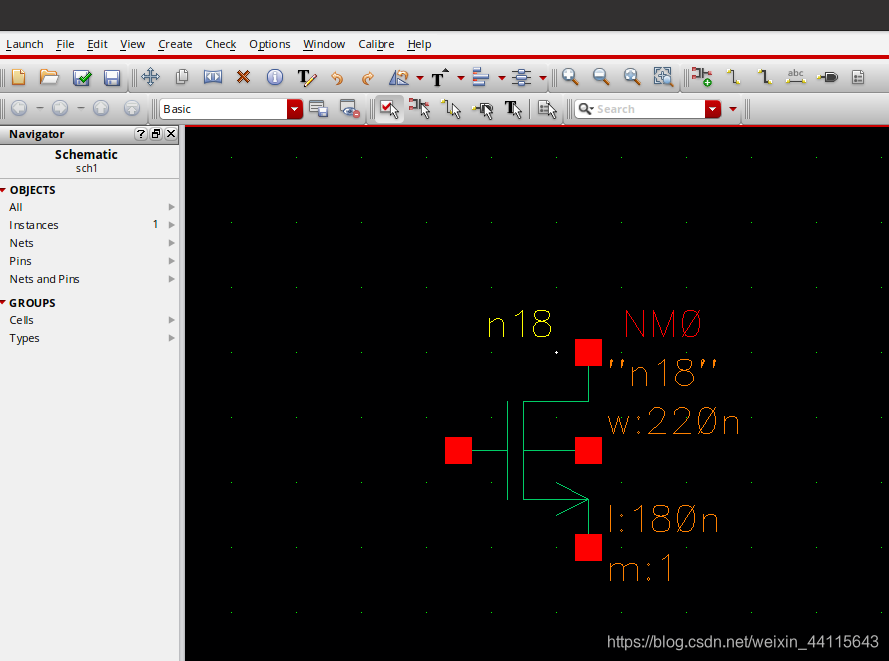This screenshot has width=889, height=661.
Task: Click inside the Search input field
Action: (x=640, y=109)
